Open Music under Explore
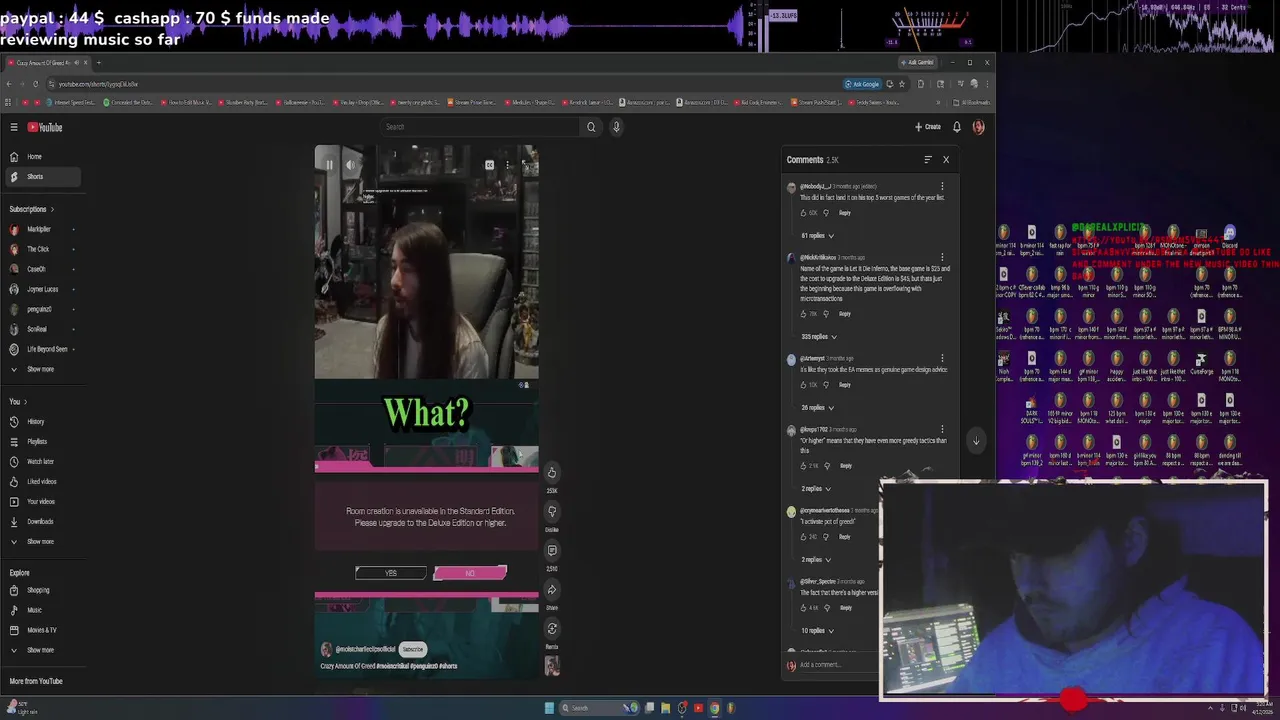The width and height of the screenshot is (1280, 720). click(x=41, y=610)
